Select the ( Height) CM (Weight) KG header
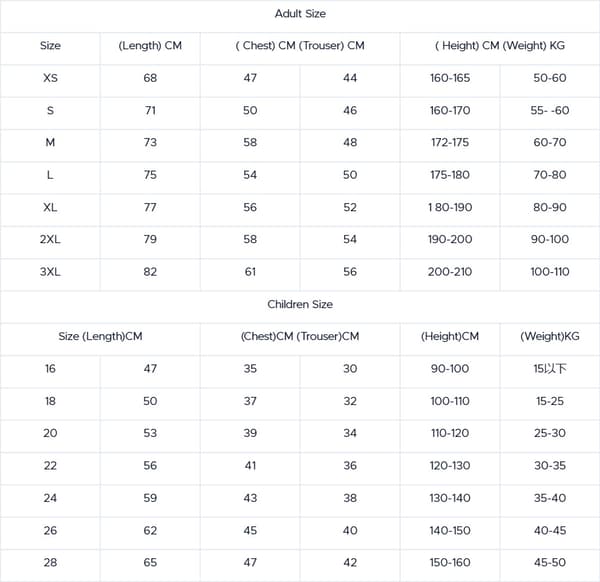 coord(500,46)
